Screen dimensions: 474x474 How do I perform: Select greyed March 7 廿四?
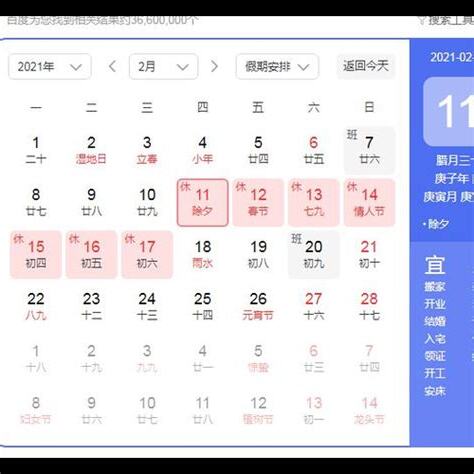[369, 358]
